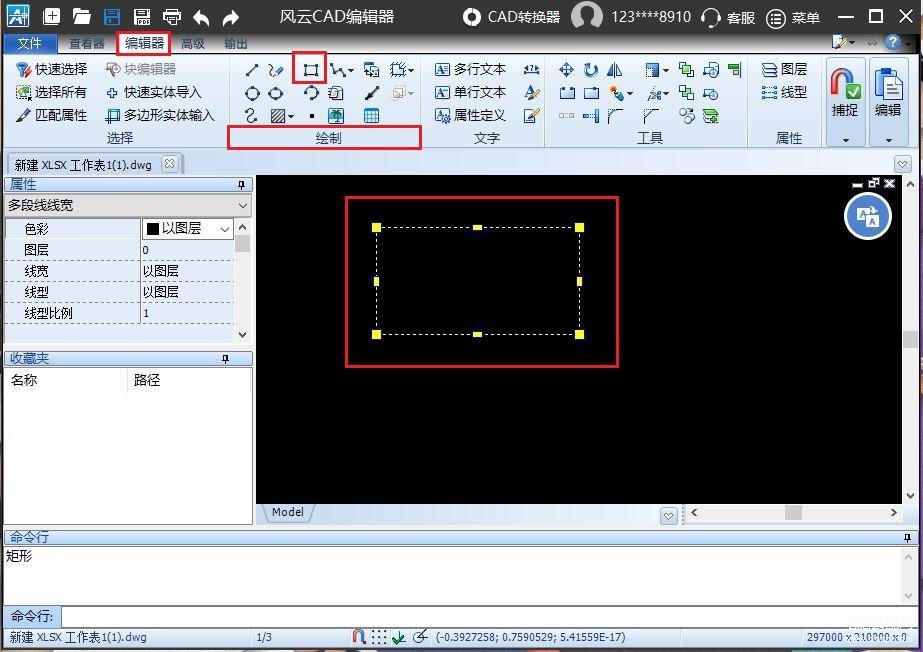Screen dimensions: 923x652
Task: Insert a table using the grid icon
Action: 371,116
